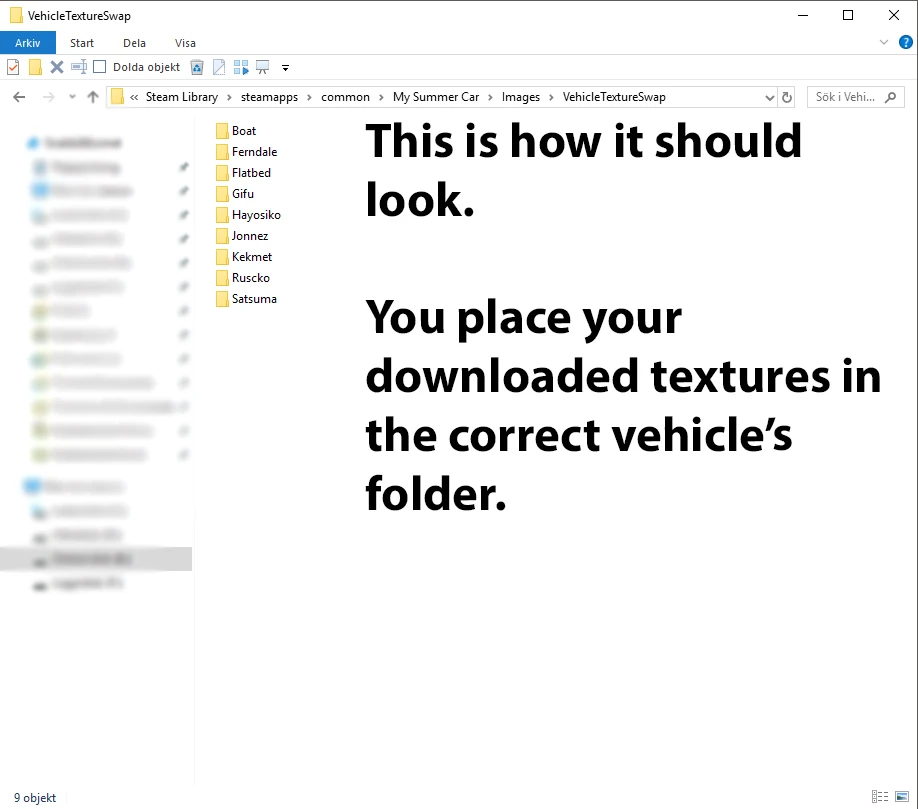
Task: Toggle the Dolda objekt checkbox
Action: click(x=100, y=67)
